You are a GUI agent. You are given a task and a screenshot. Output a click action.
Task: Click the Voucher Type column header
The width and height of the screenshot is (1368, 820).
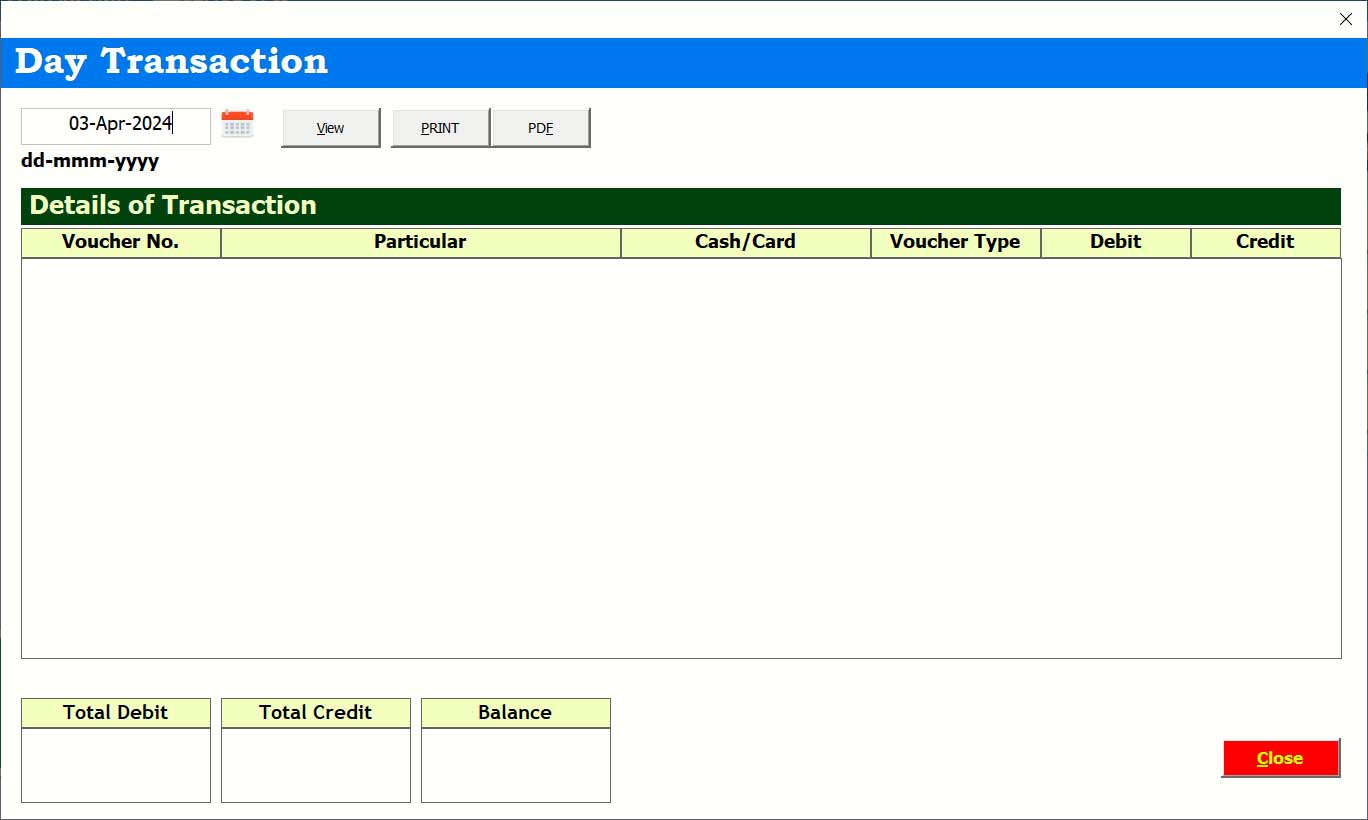tap(955, 242)
